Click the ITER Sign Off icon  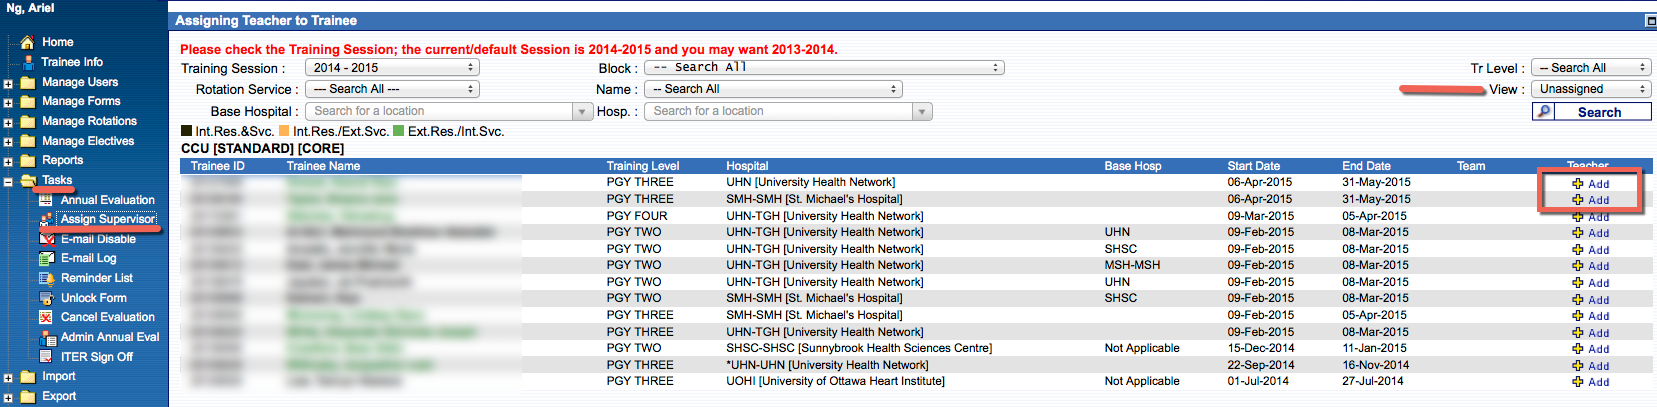(x=45, y=357)
